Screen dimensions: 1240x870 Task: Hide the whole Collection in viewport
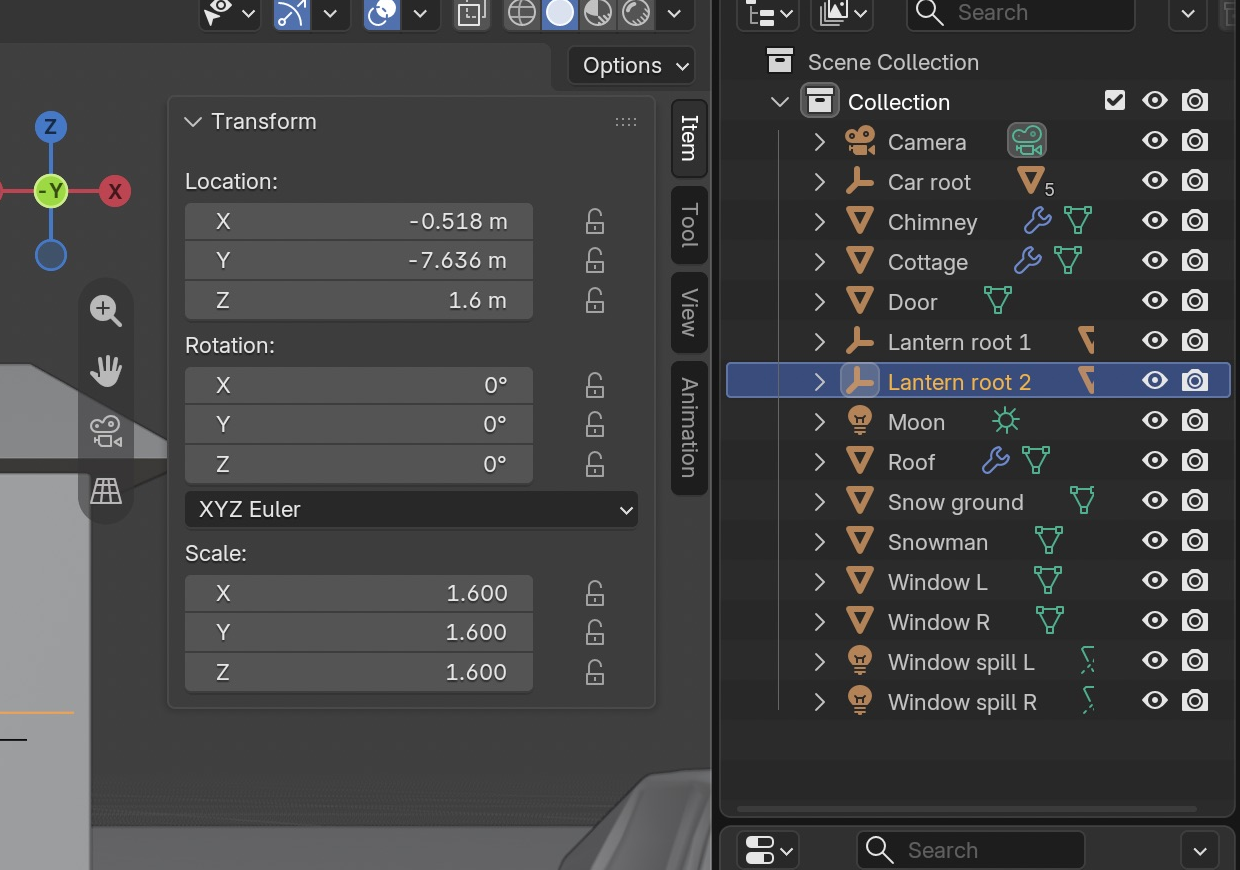[x=1155, y=100]
